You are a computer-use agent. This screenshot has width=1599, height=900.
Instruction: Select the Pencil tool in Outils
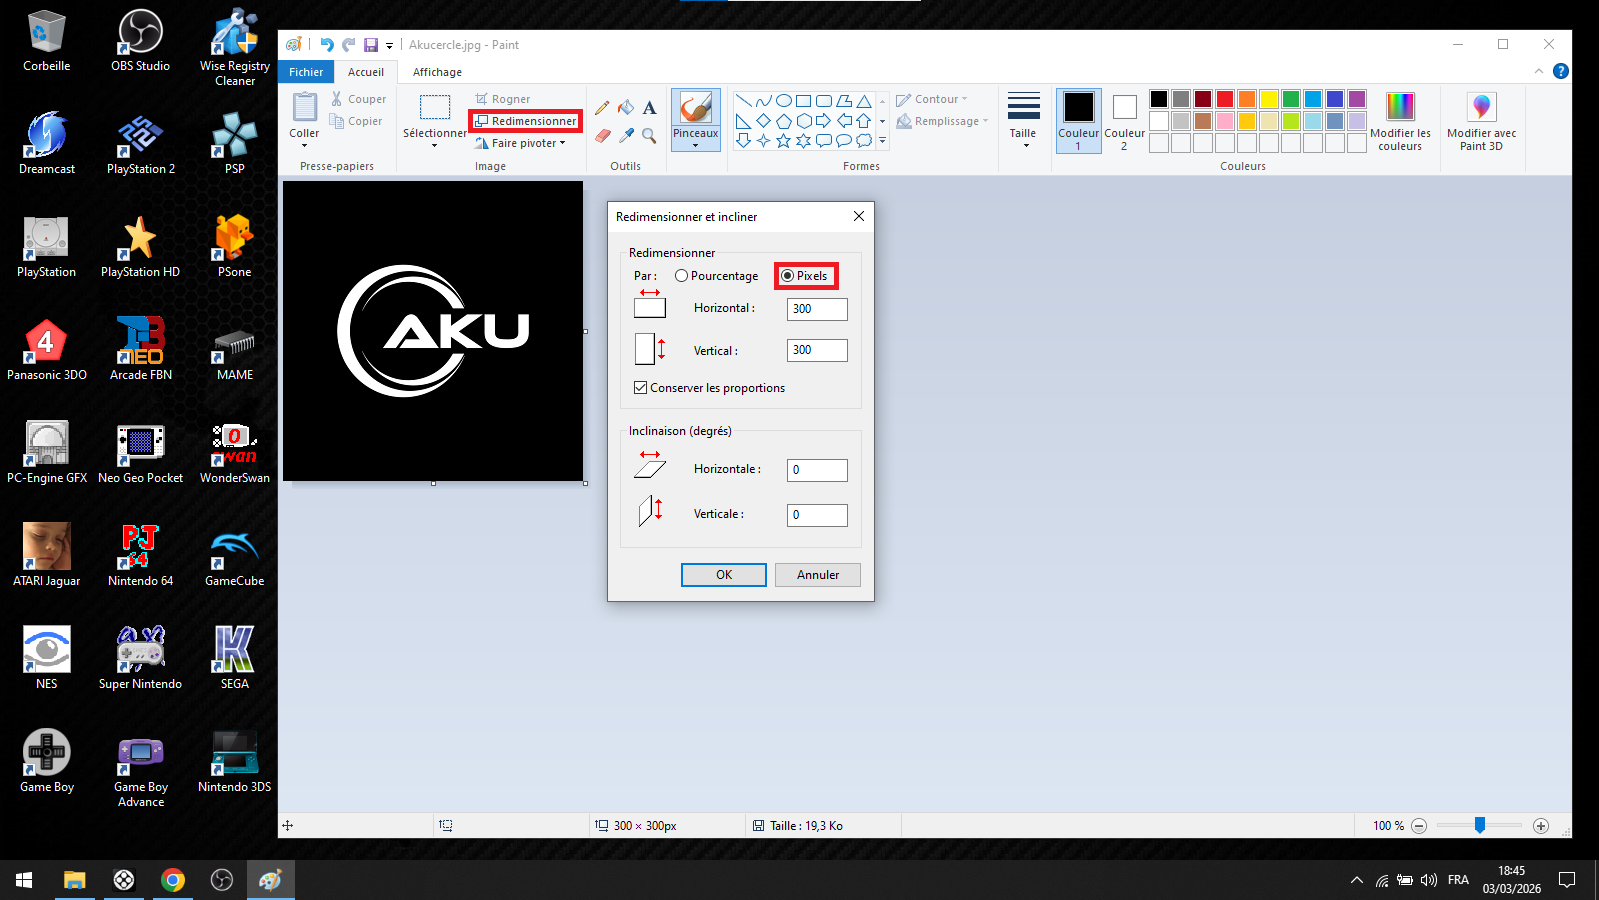[602, 108]
